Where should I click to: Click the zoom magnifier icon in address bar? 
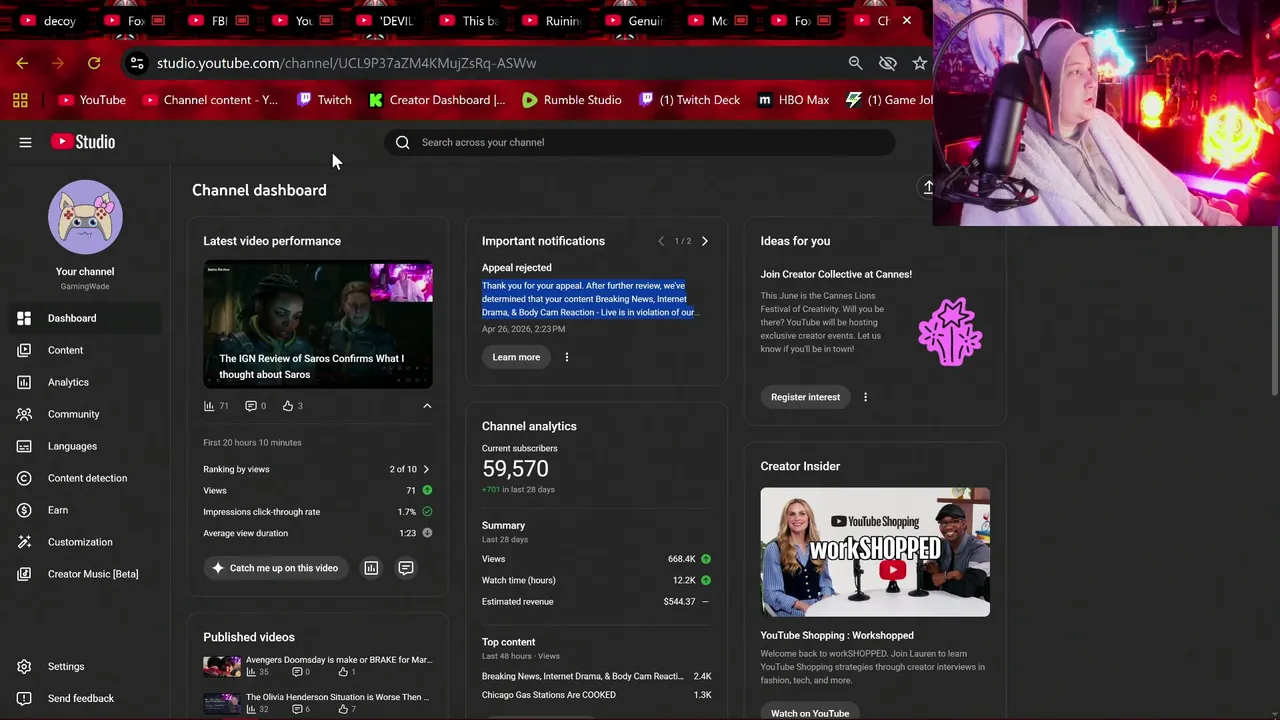(x=855, y=63)
